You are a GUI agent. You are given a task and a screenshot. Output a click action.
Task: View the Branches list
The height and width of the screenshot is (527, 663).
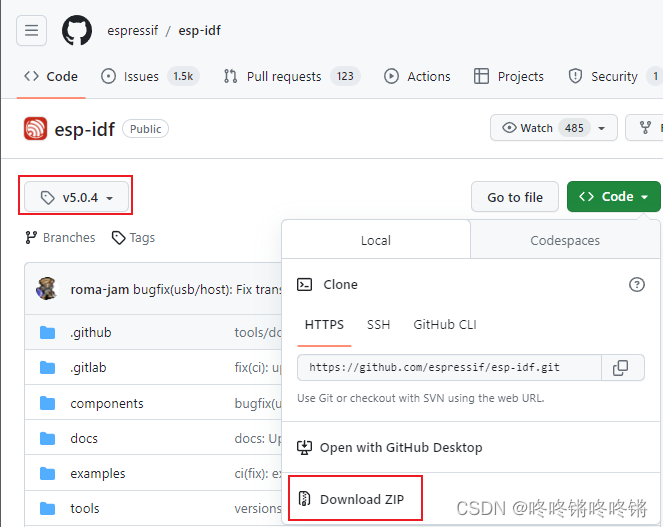point(60,238)
